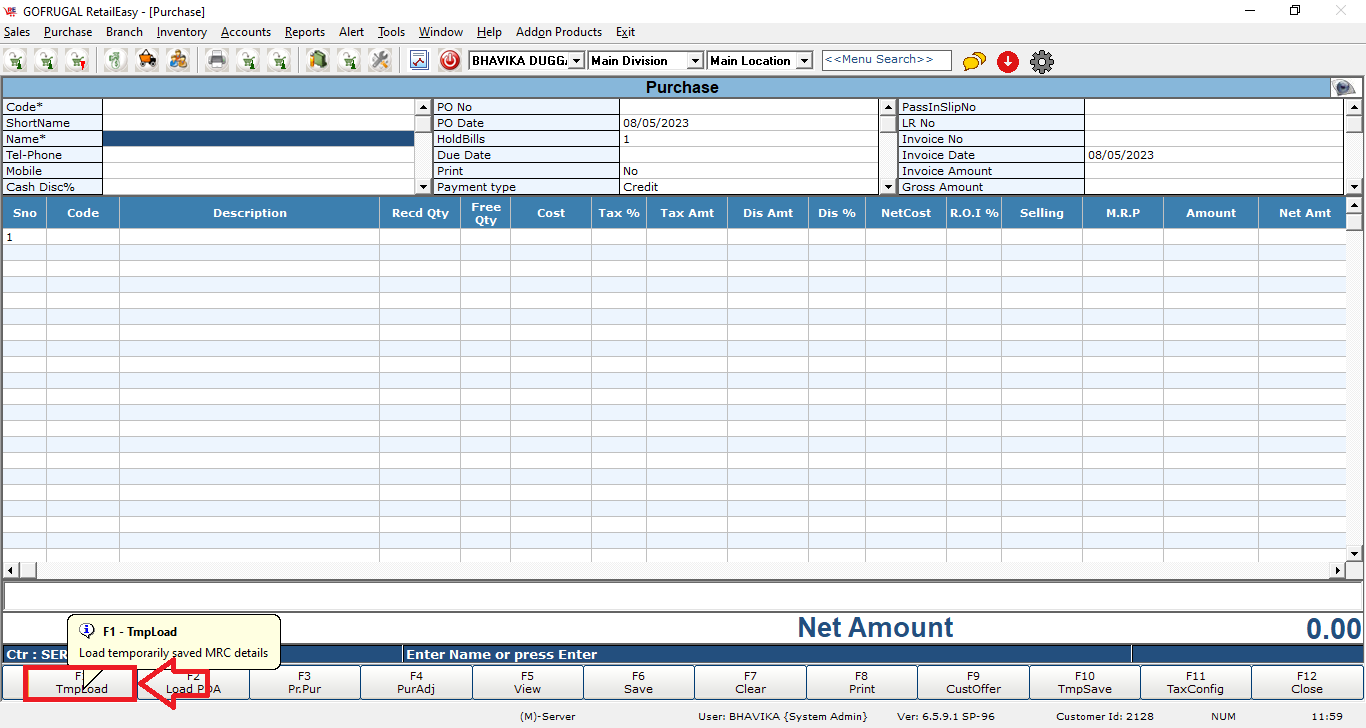Screen dimensions: 1366x728
Task: Open the Reports menu
Action: 304,32
